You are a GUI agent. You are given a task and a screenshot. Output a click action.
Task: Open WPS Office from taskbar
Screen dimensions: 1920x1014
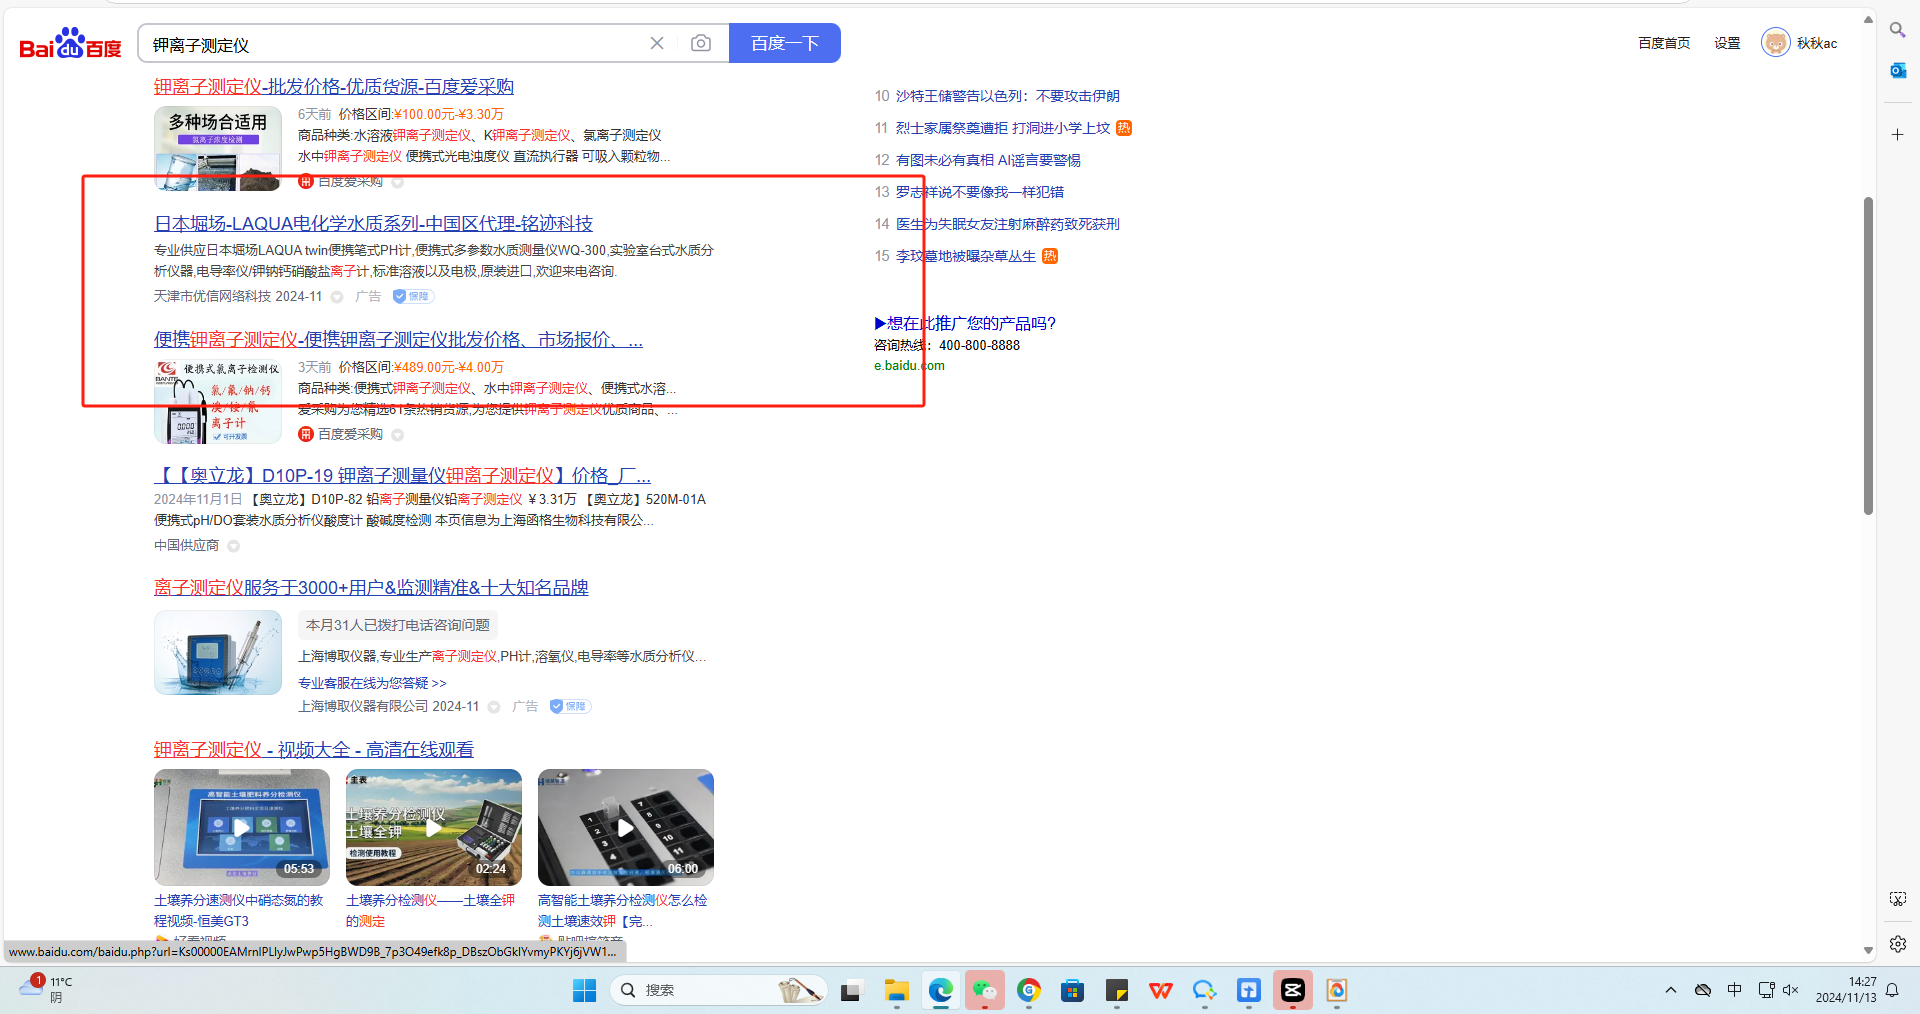click(1161, 990)
